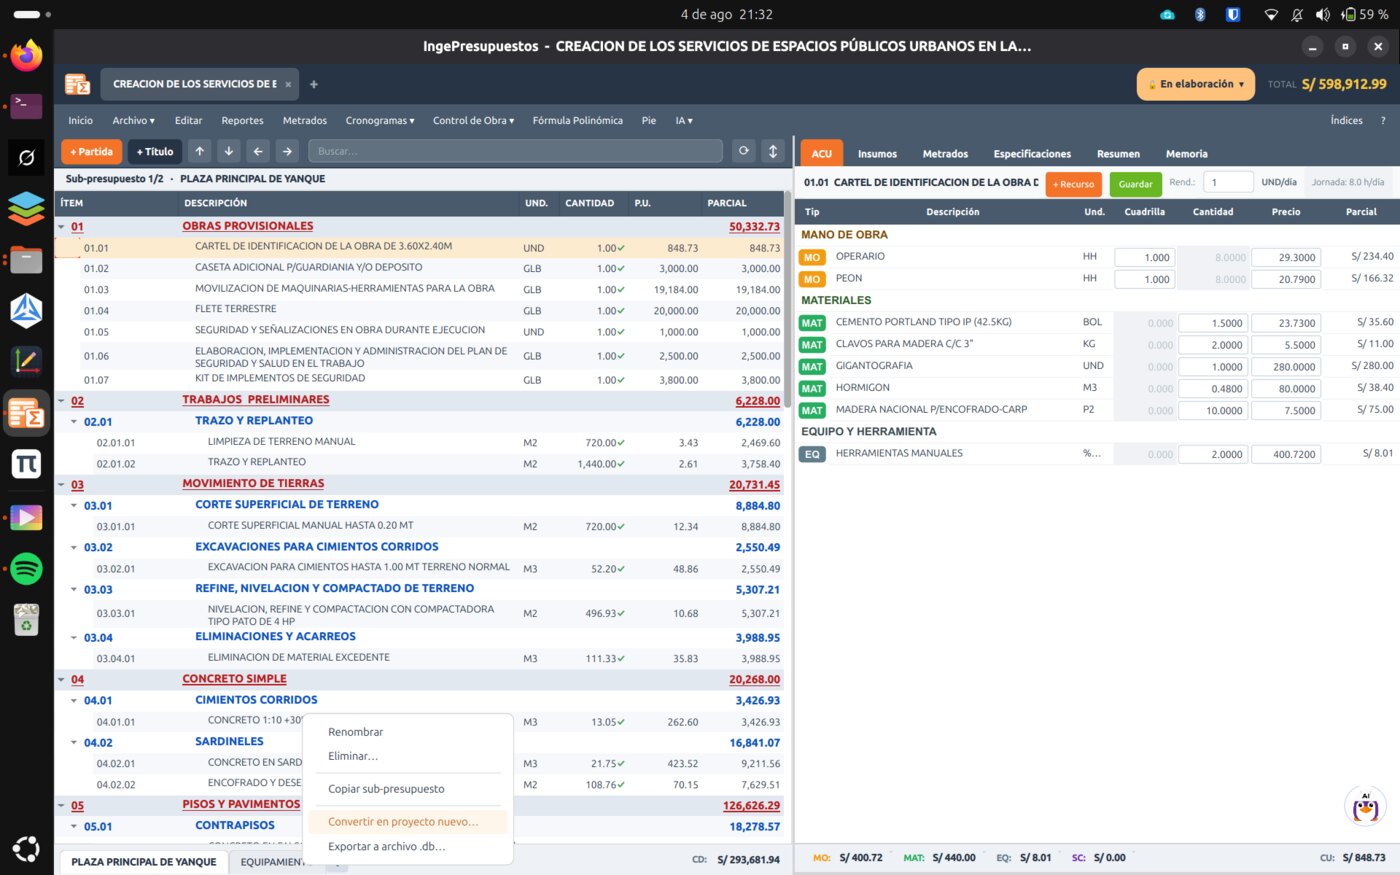The image size is (1400, 875).
Task: Outdent item with left arrow button
Action: (258, 151)
